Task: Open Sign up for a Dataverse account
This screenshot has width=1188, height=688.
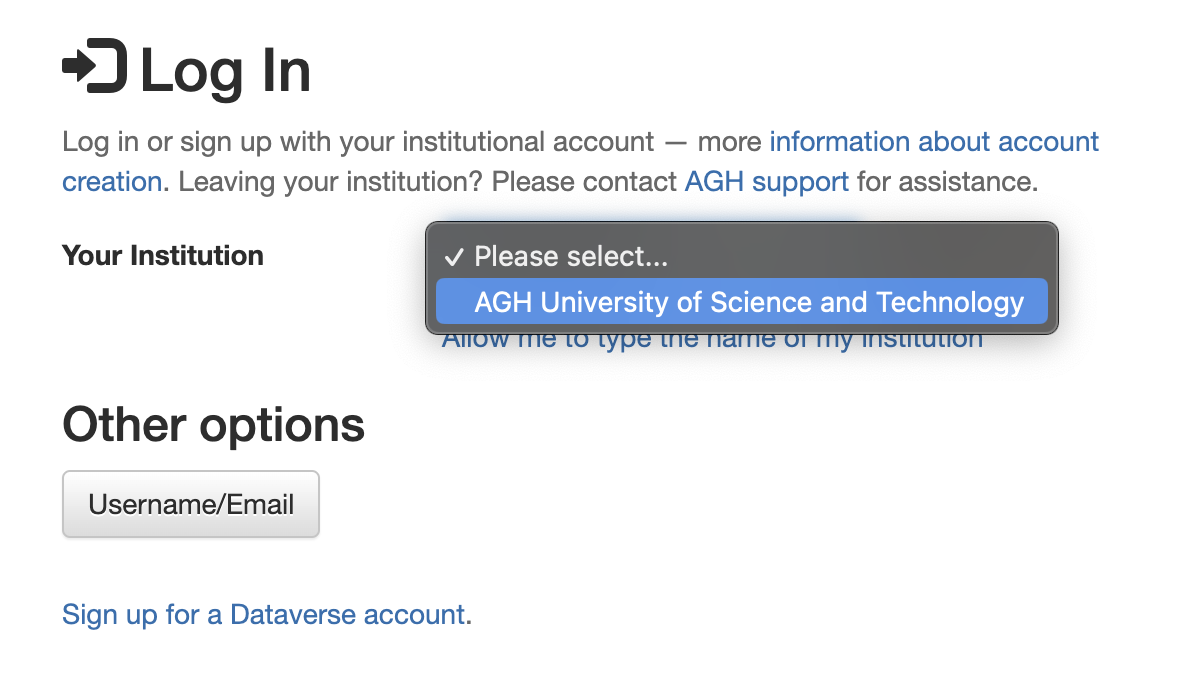Action: (264, 615)
